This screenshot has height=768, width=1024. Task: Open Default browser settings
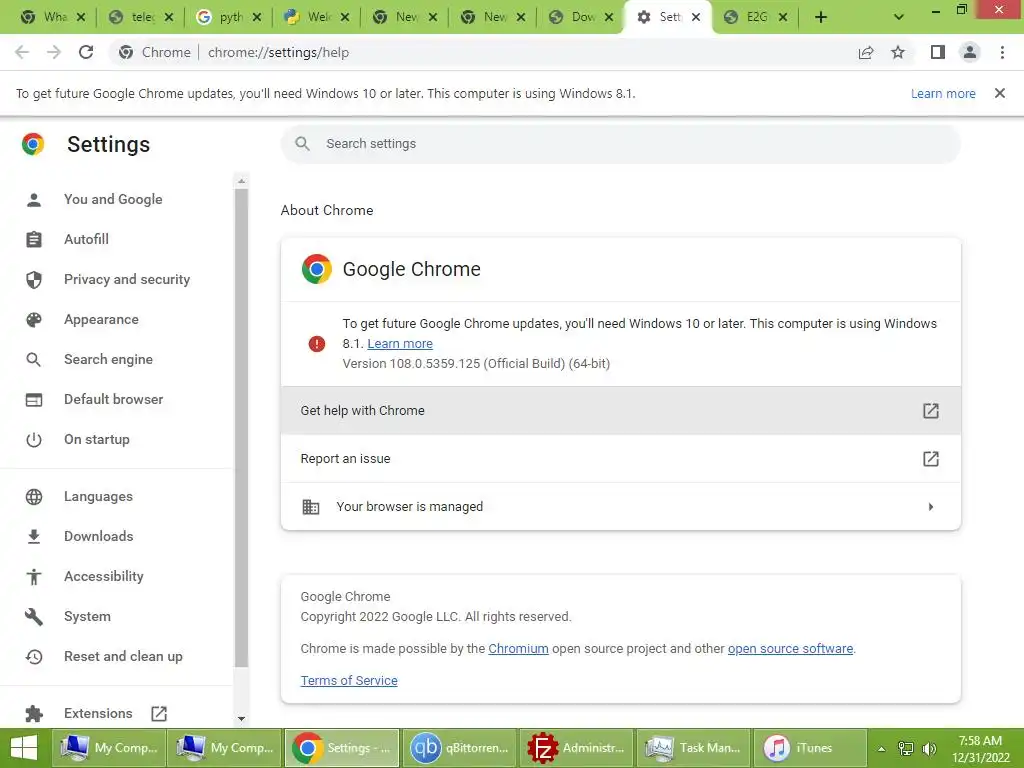(114, 399)
